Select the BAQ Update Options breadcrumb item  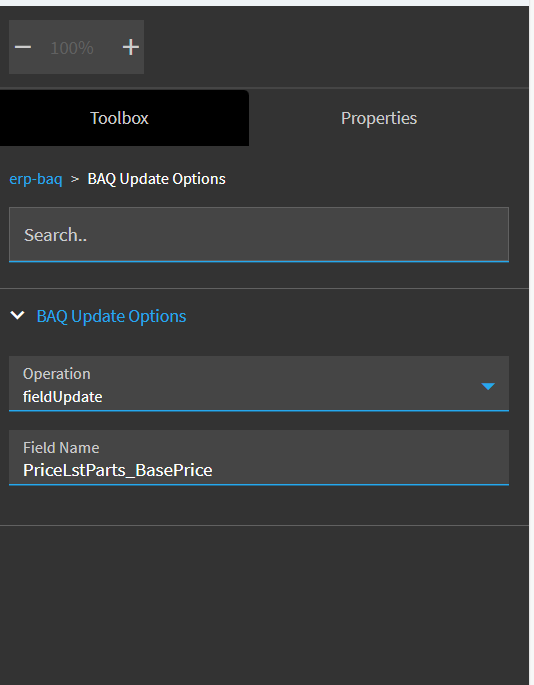click(156, 179)
